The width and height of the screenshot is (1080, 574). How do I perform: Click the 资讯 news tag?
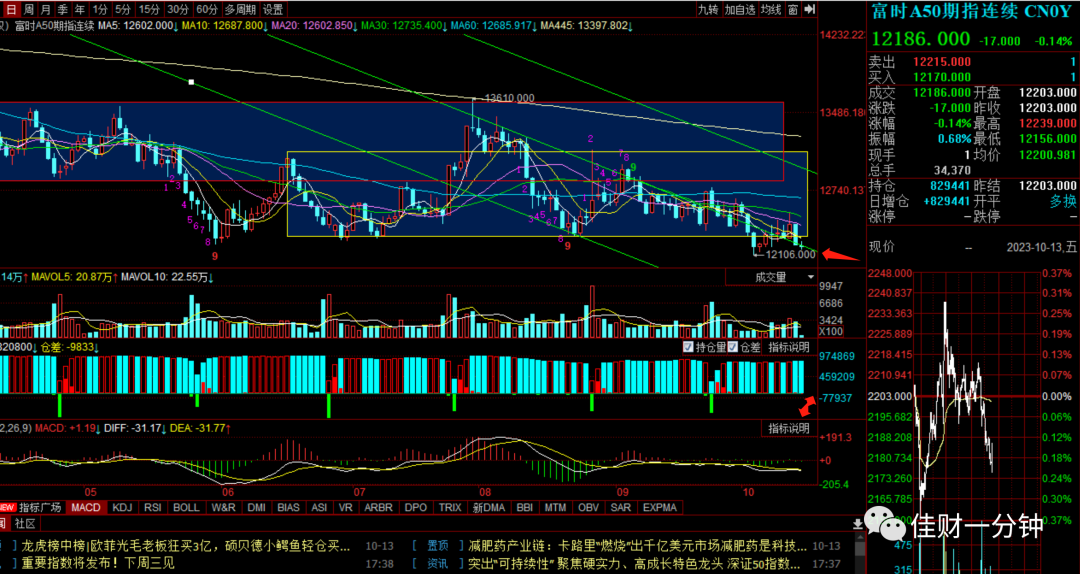(438, 562)
